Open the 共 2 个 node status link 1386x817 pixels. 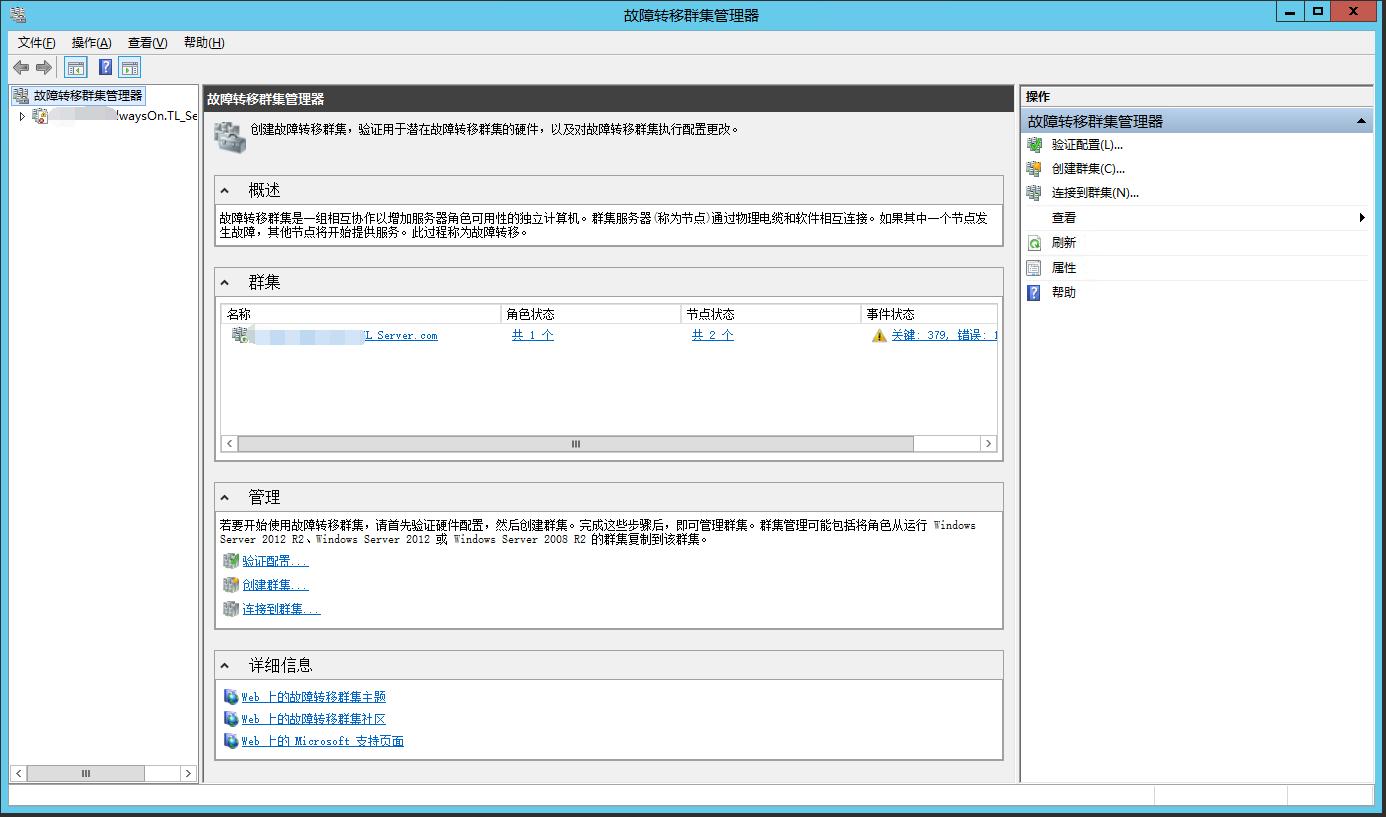[x=712, y=336]
